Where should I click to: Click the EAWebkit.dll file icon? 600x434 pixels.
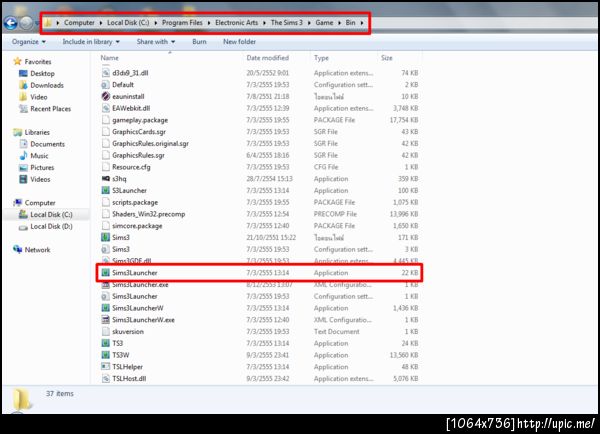(106, 108)
